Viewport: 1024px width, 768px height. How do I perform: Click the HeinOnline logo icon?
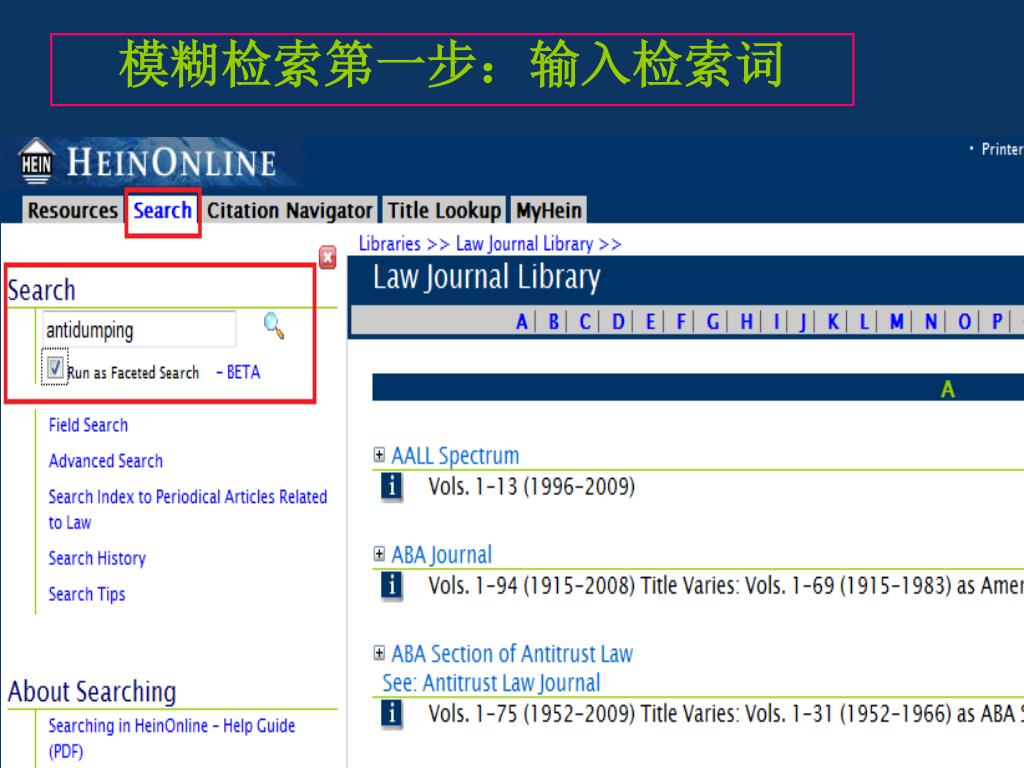pyautogui.click(x=36, y=161)
